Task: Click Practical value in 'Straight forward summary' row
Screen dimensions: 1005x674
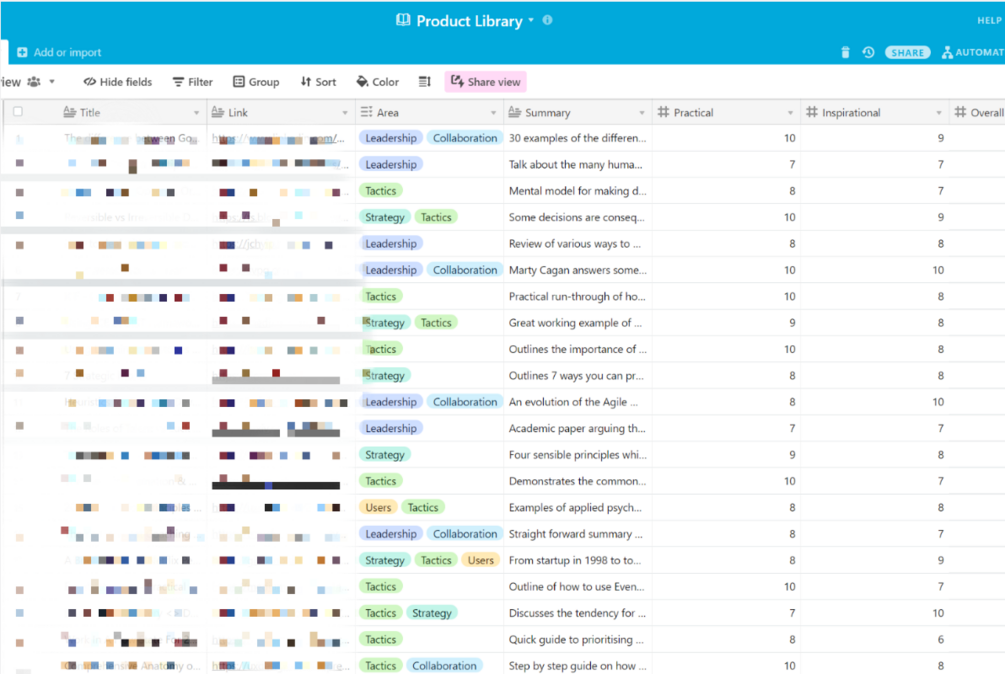Action: [792, 534]
